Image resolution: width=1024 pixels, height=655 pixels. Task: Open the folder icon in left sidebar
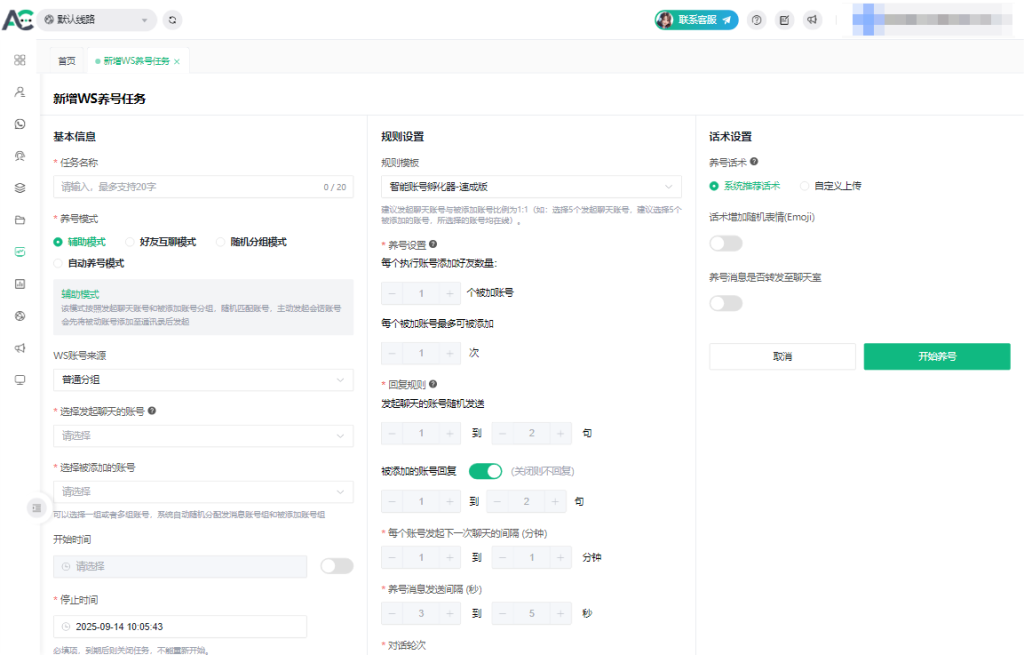(20, 220)
